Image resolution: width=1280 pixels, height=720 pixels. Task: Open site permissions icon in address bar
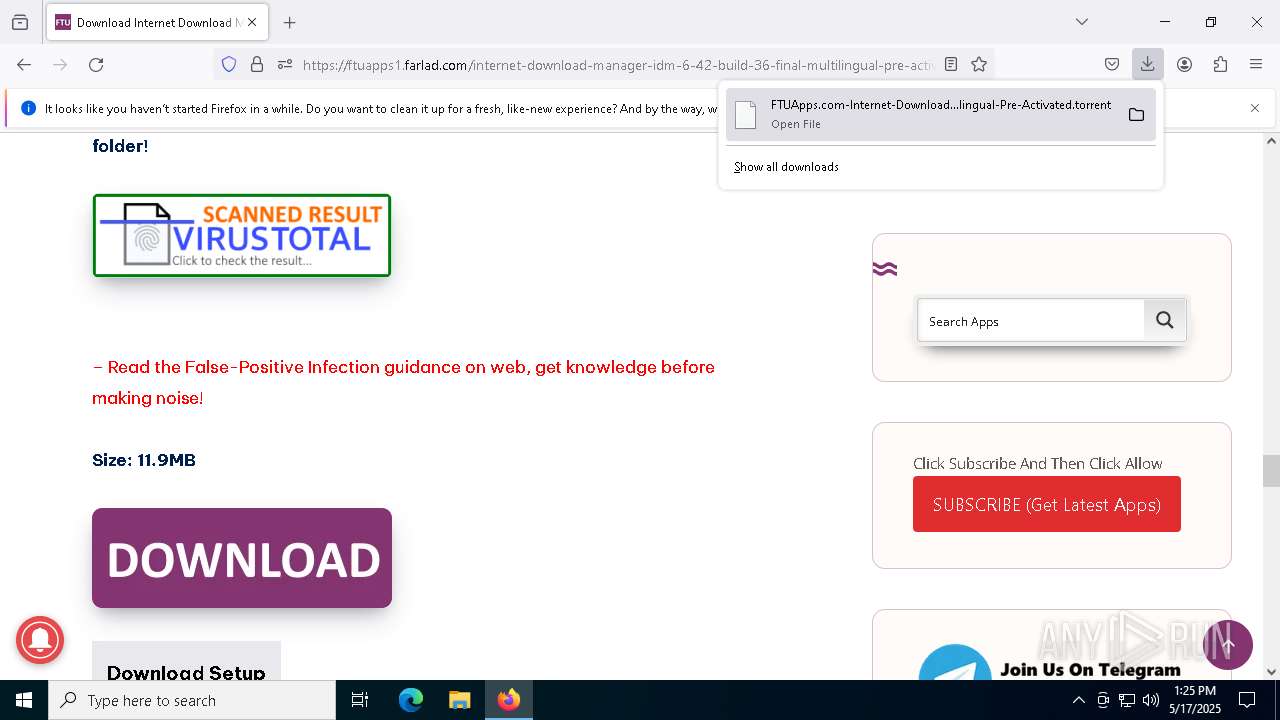pyautogui.click(x=284, y=64)
